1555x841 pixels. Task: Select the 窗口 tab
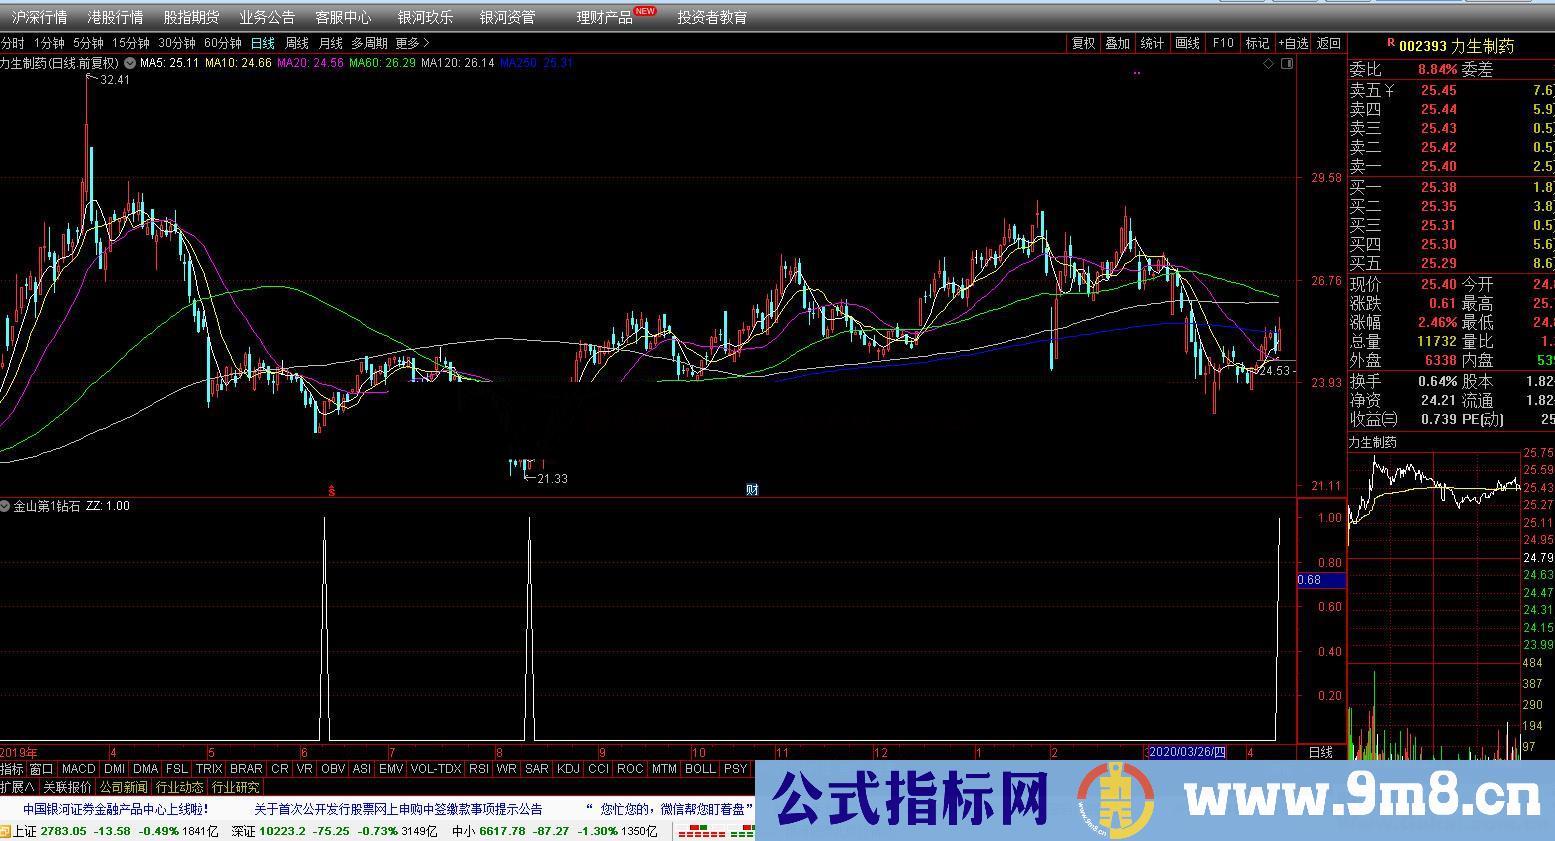click(41, 769)
